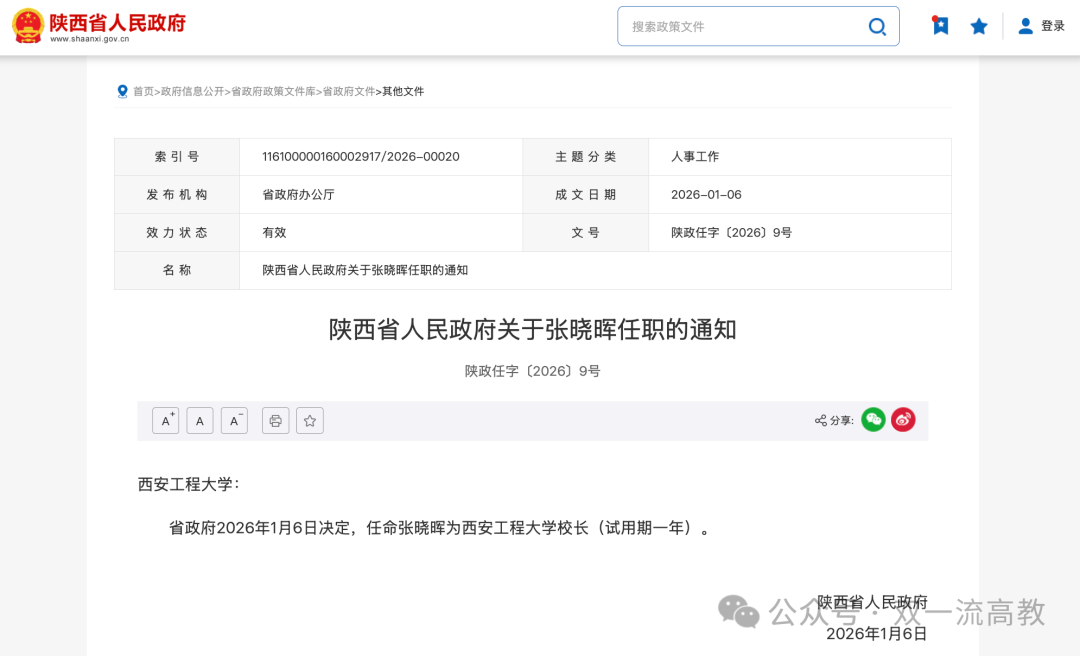Viewport: 1080px width, 656px height.
Task: Favorite the article using the star outline button
Action: 310,420
